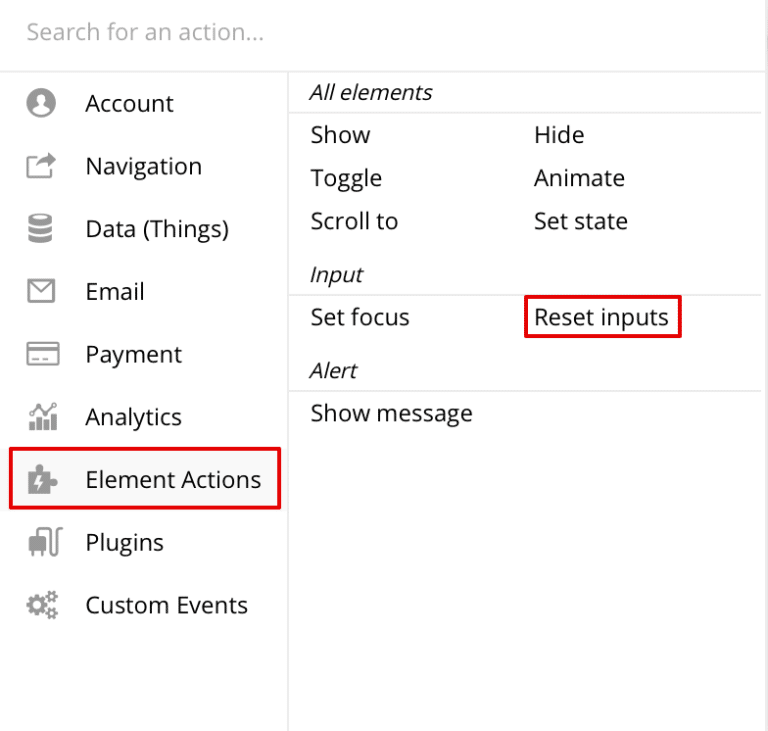
Task: Click the Plugins plug icon
Action: pos(42,543)
